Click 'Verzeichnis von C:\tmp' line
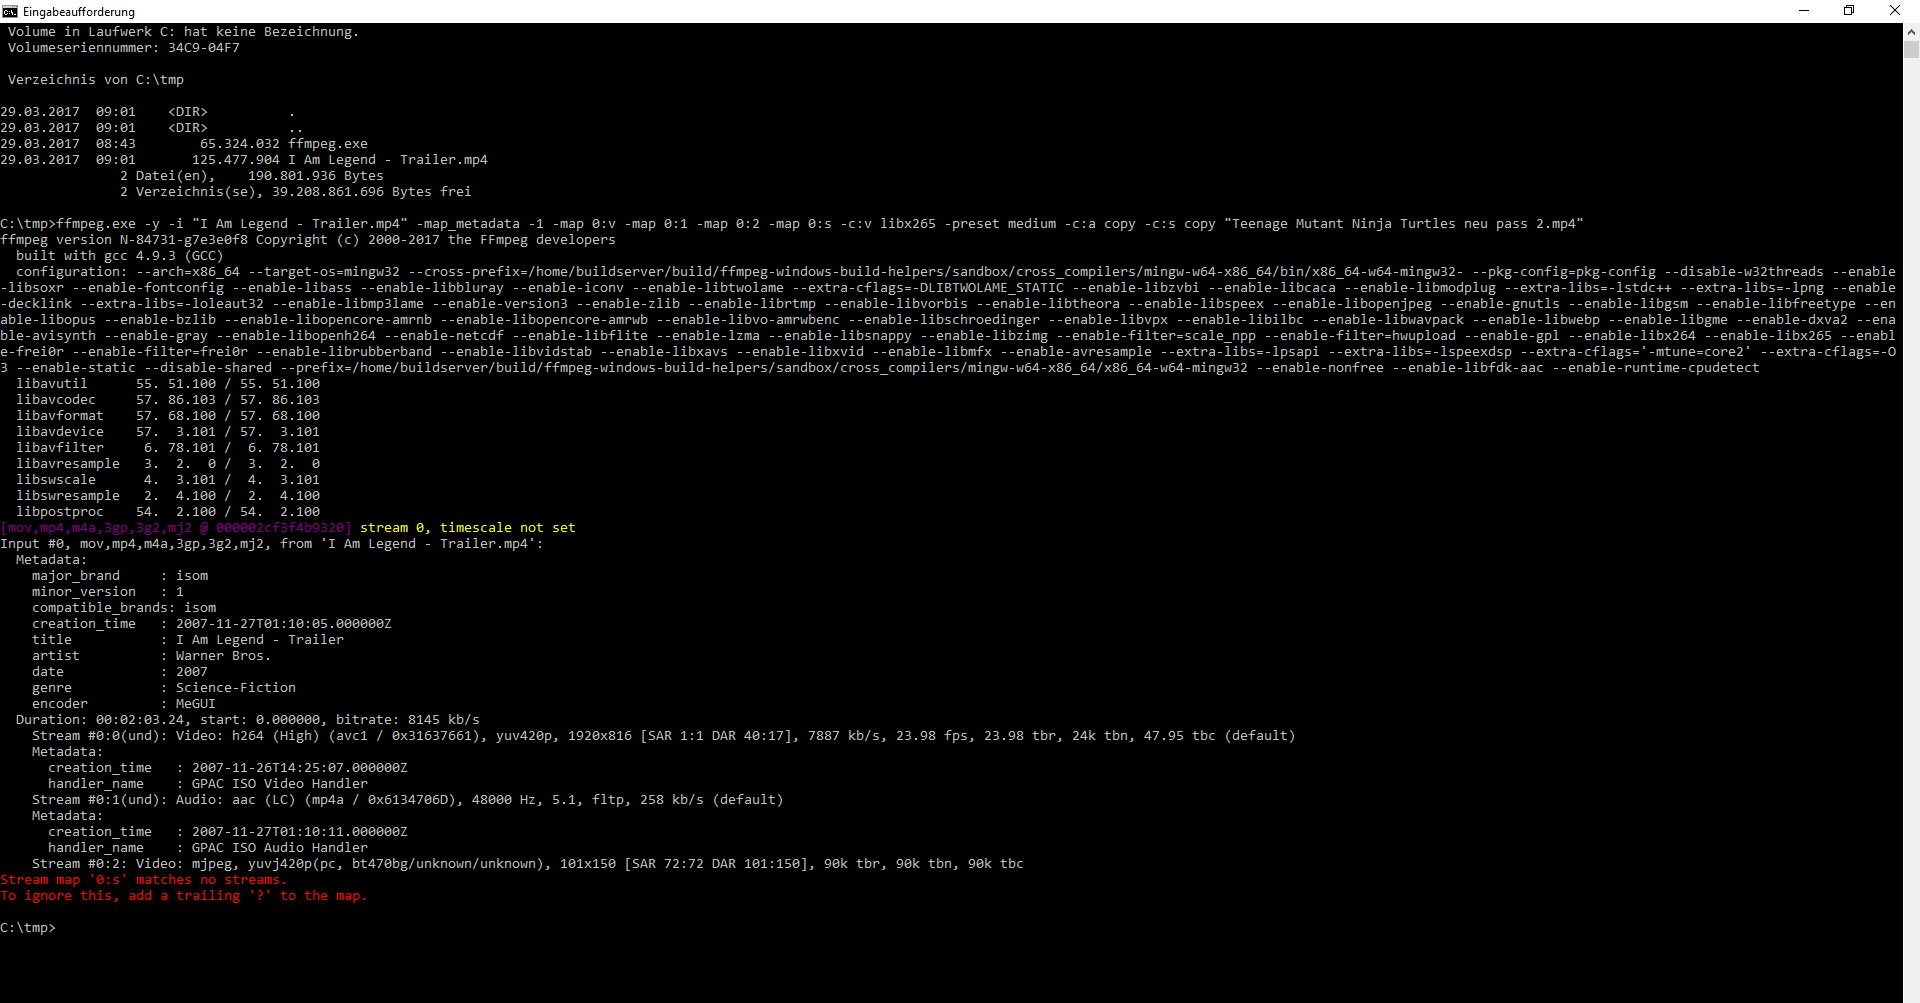The image size is (1920, 1003). [96, 80]
